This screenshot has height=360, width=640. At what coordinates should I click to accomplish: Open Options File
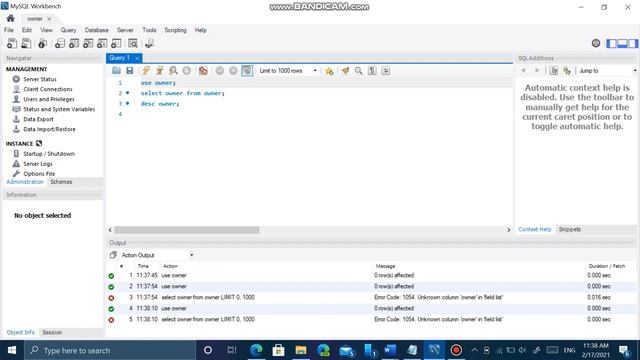(39, 174)
